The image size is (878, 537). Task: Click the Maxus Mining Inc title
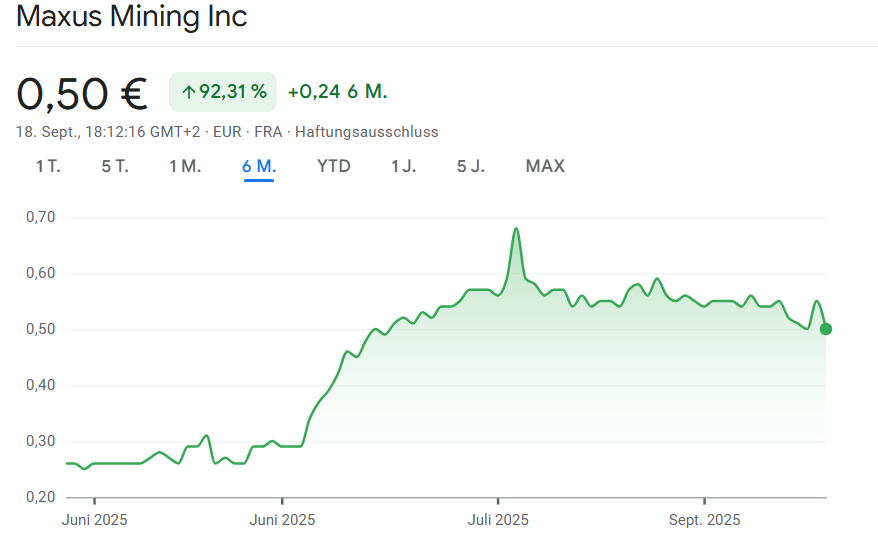pyautogui.click(x=132, y=16)
